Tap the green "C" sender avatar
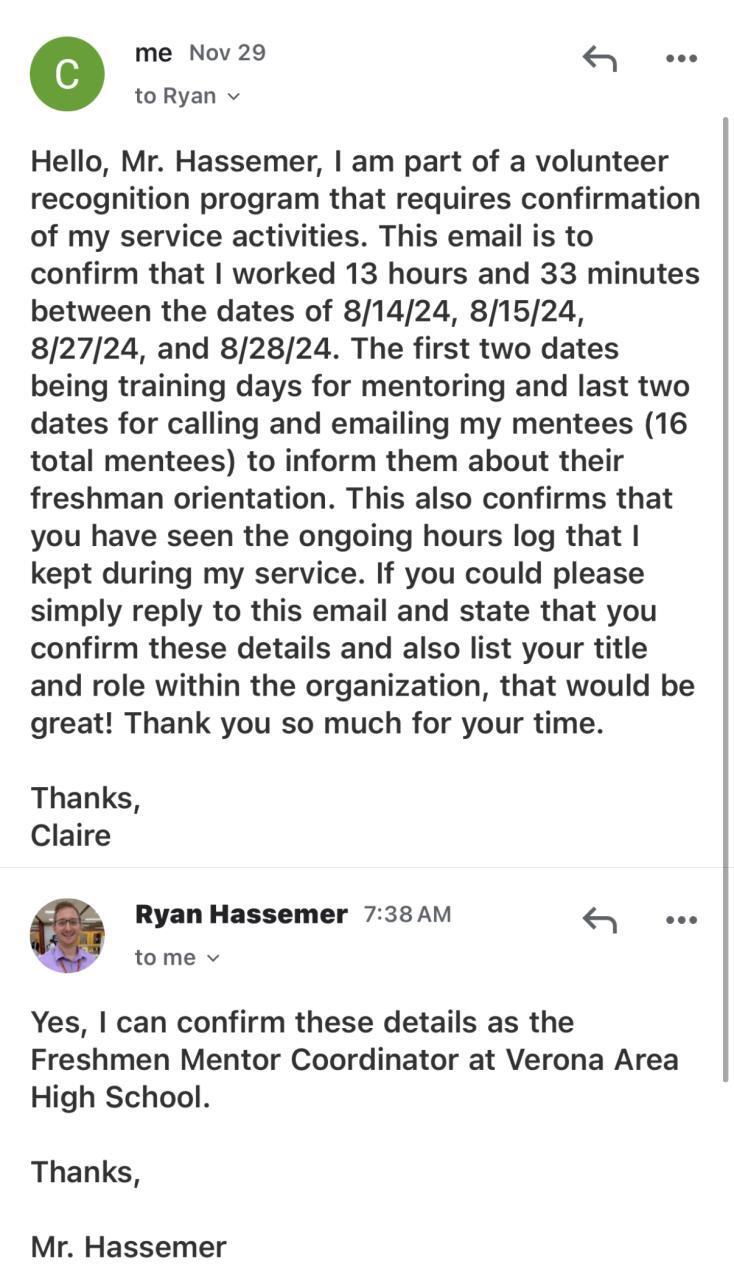Image resolution: width=734 pixels, height=1280 pixels. tap(67, 74)
